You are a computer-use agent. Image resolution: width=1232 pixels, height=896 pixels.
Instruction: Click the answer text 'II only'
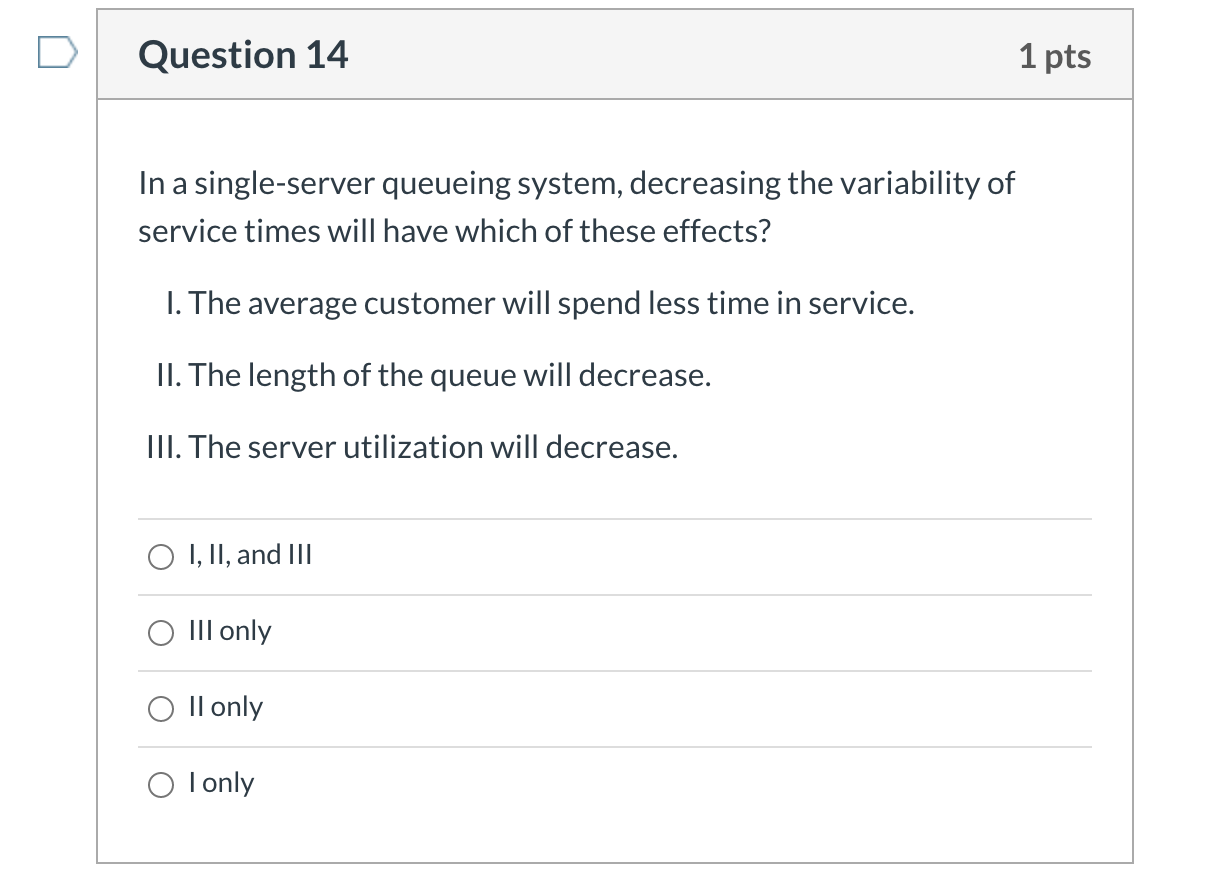pos(225,707)
